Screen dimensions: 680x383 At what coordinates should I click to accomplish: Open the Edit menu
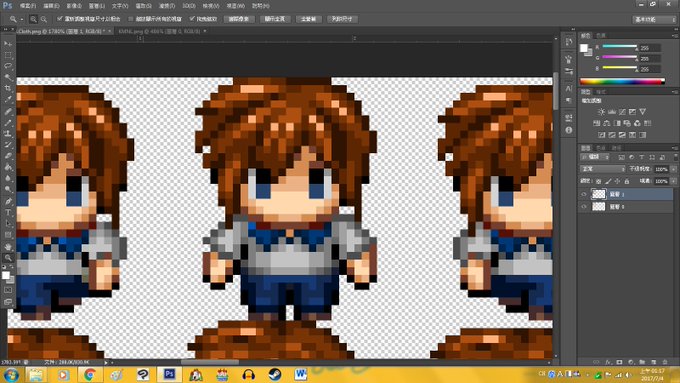[x=51, y=6]
